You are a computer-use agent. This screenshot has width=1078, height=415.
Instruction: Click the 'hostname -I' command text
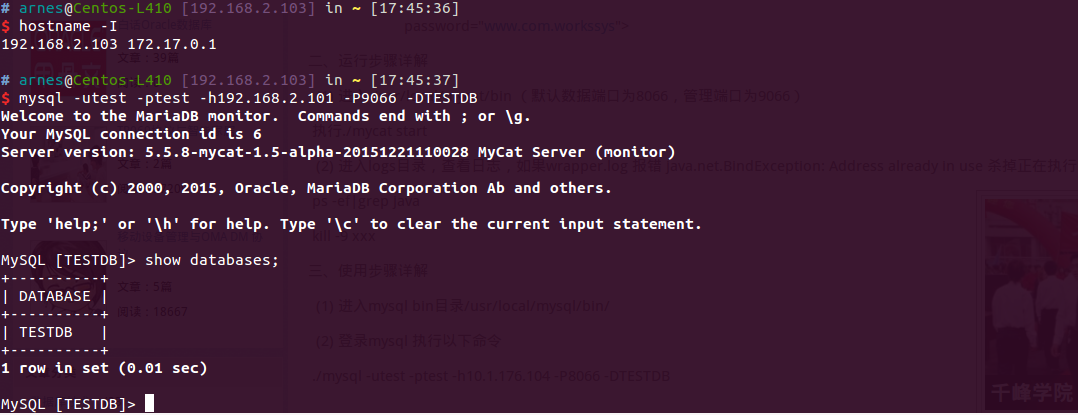click(x=67, y=27)
